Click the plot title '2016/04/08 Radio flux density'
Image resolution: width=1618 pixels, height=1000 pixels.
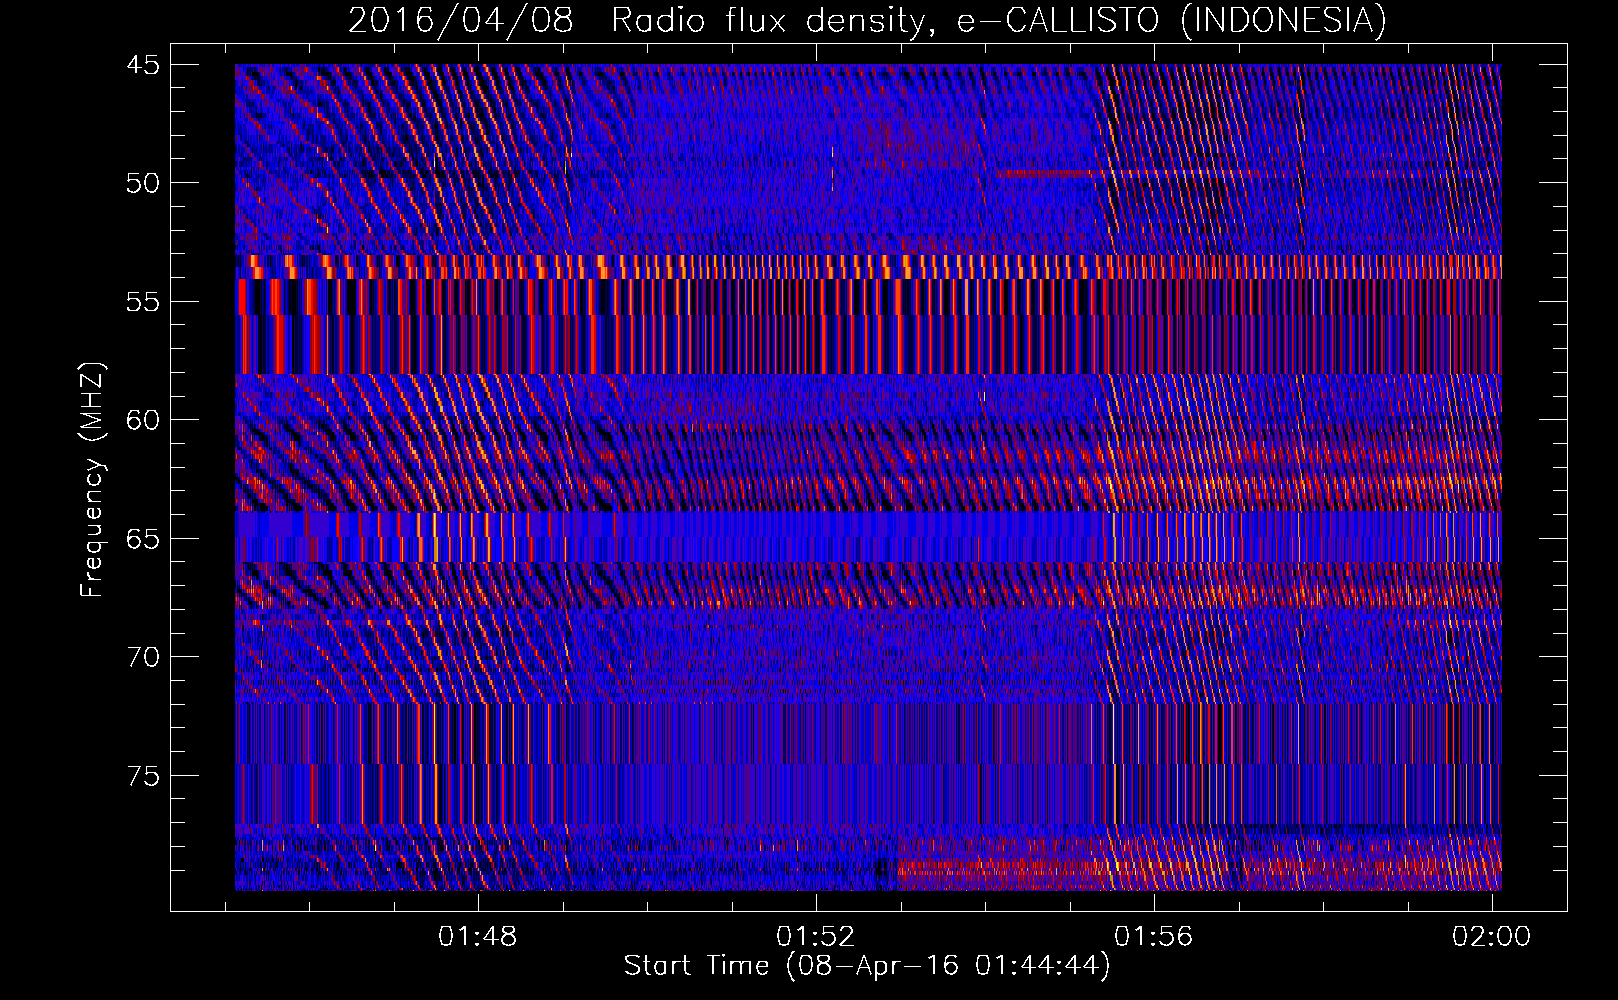point(867,20)
